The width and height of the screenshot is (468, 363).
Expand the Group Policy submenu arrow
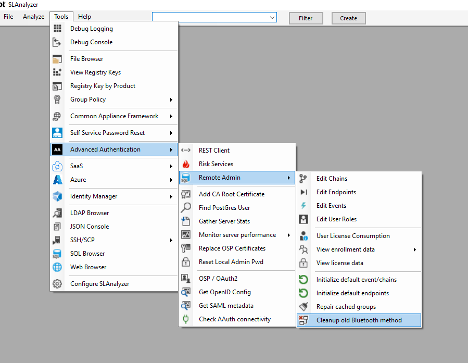(171, 100)
